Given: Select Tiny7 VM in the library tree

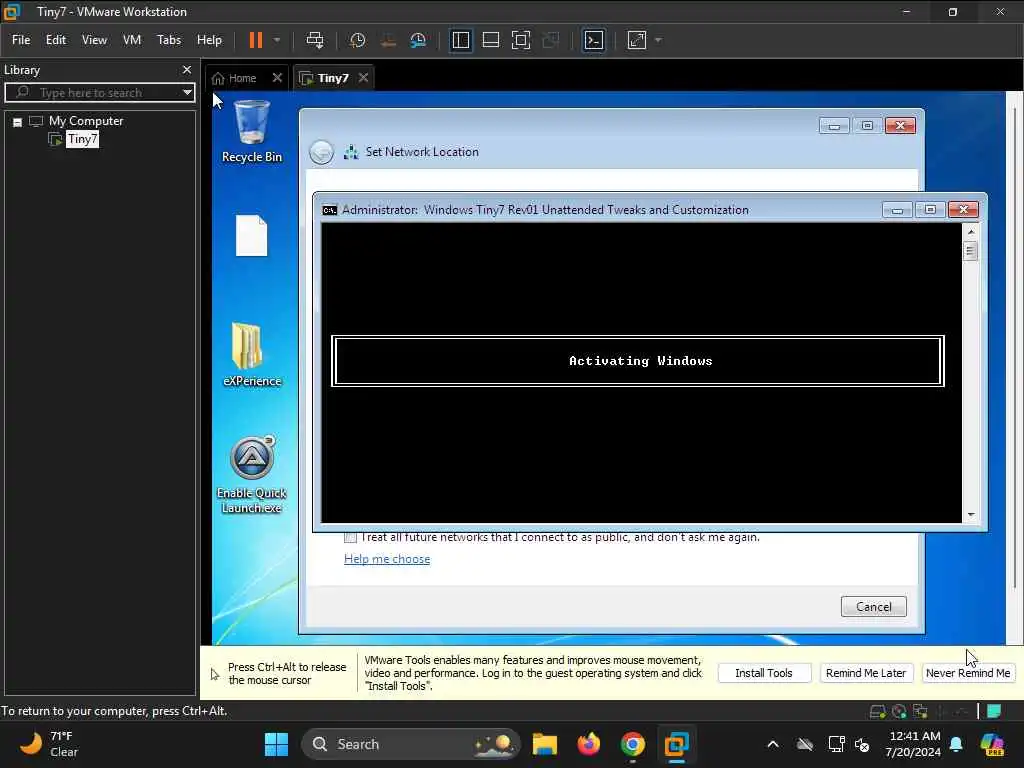Looking at the screenshot, I should click(82, 139).
